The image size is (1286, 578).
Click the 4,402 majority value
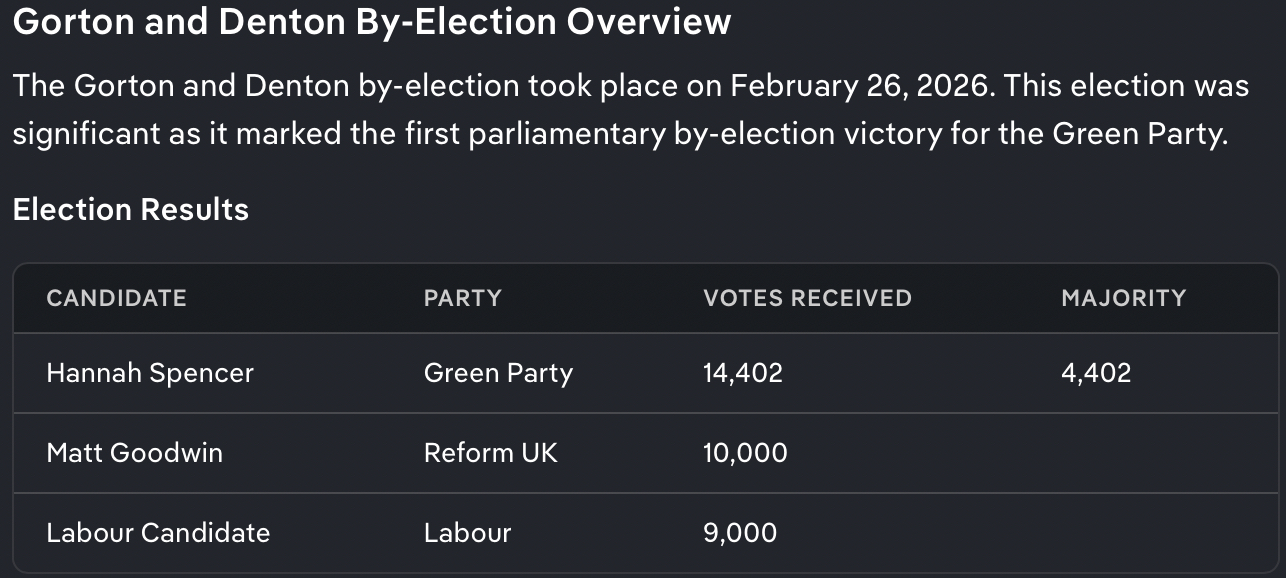click(x=1096, y=373)
